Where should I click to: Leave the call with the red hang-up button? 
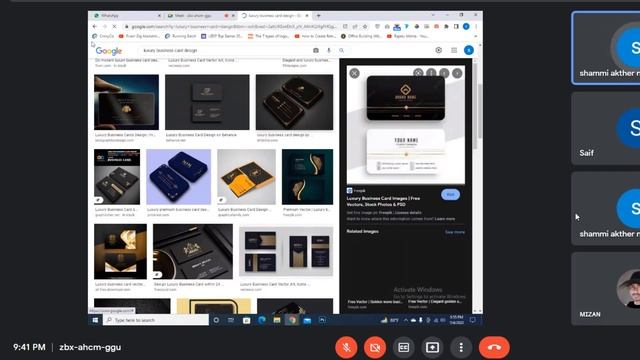[x=494, y=347]
